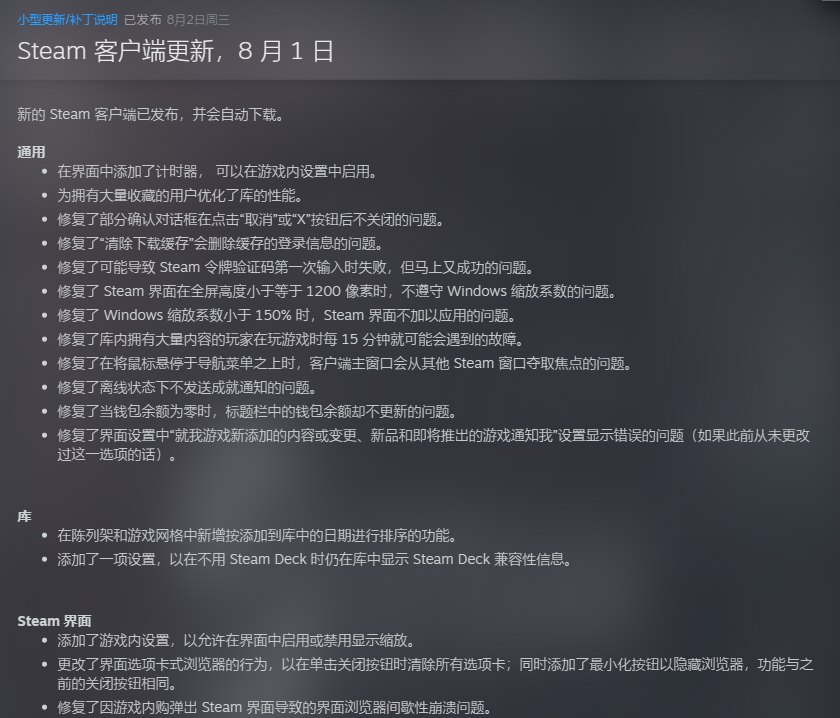Click the line about 在界面中添加了计时器
840x718 pixels.
[218, 171]
